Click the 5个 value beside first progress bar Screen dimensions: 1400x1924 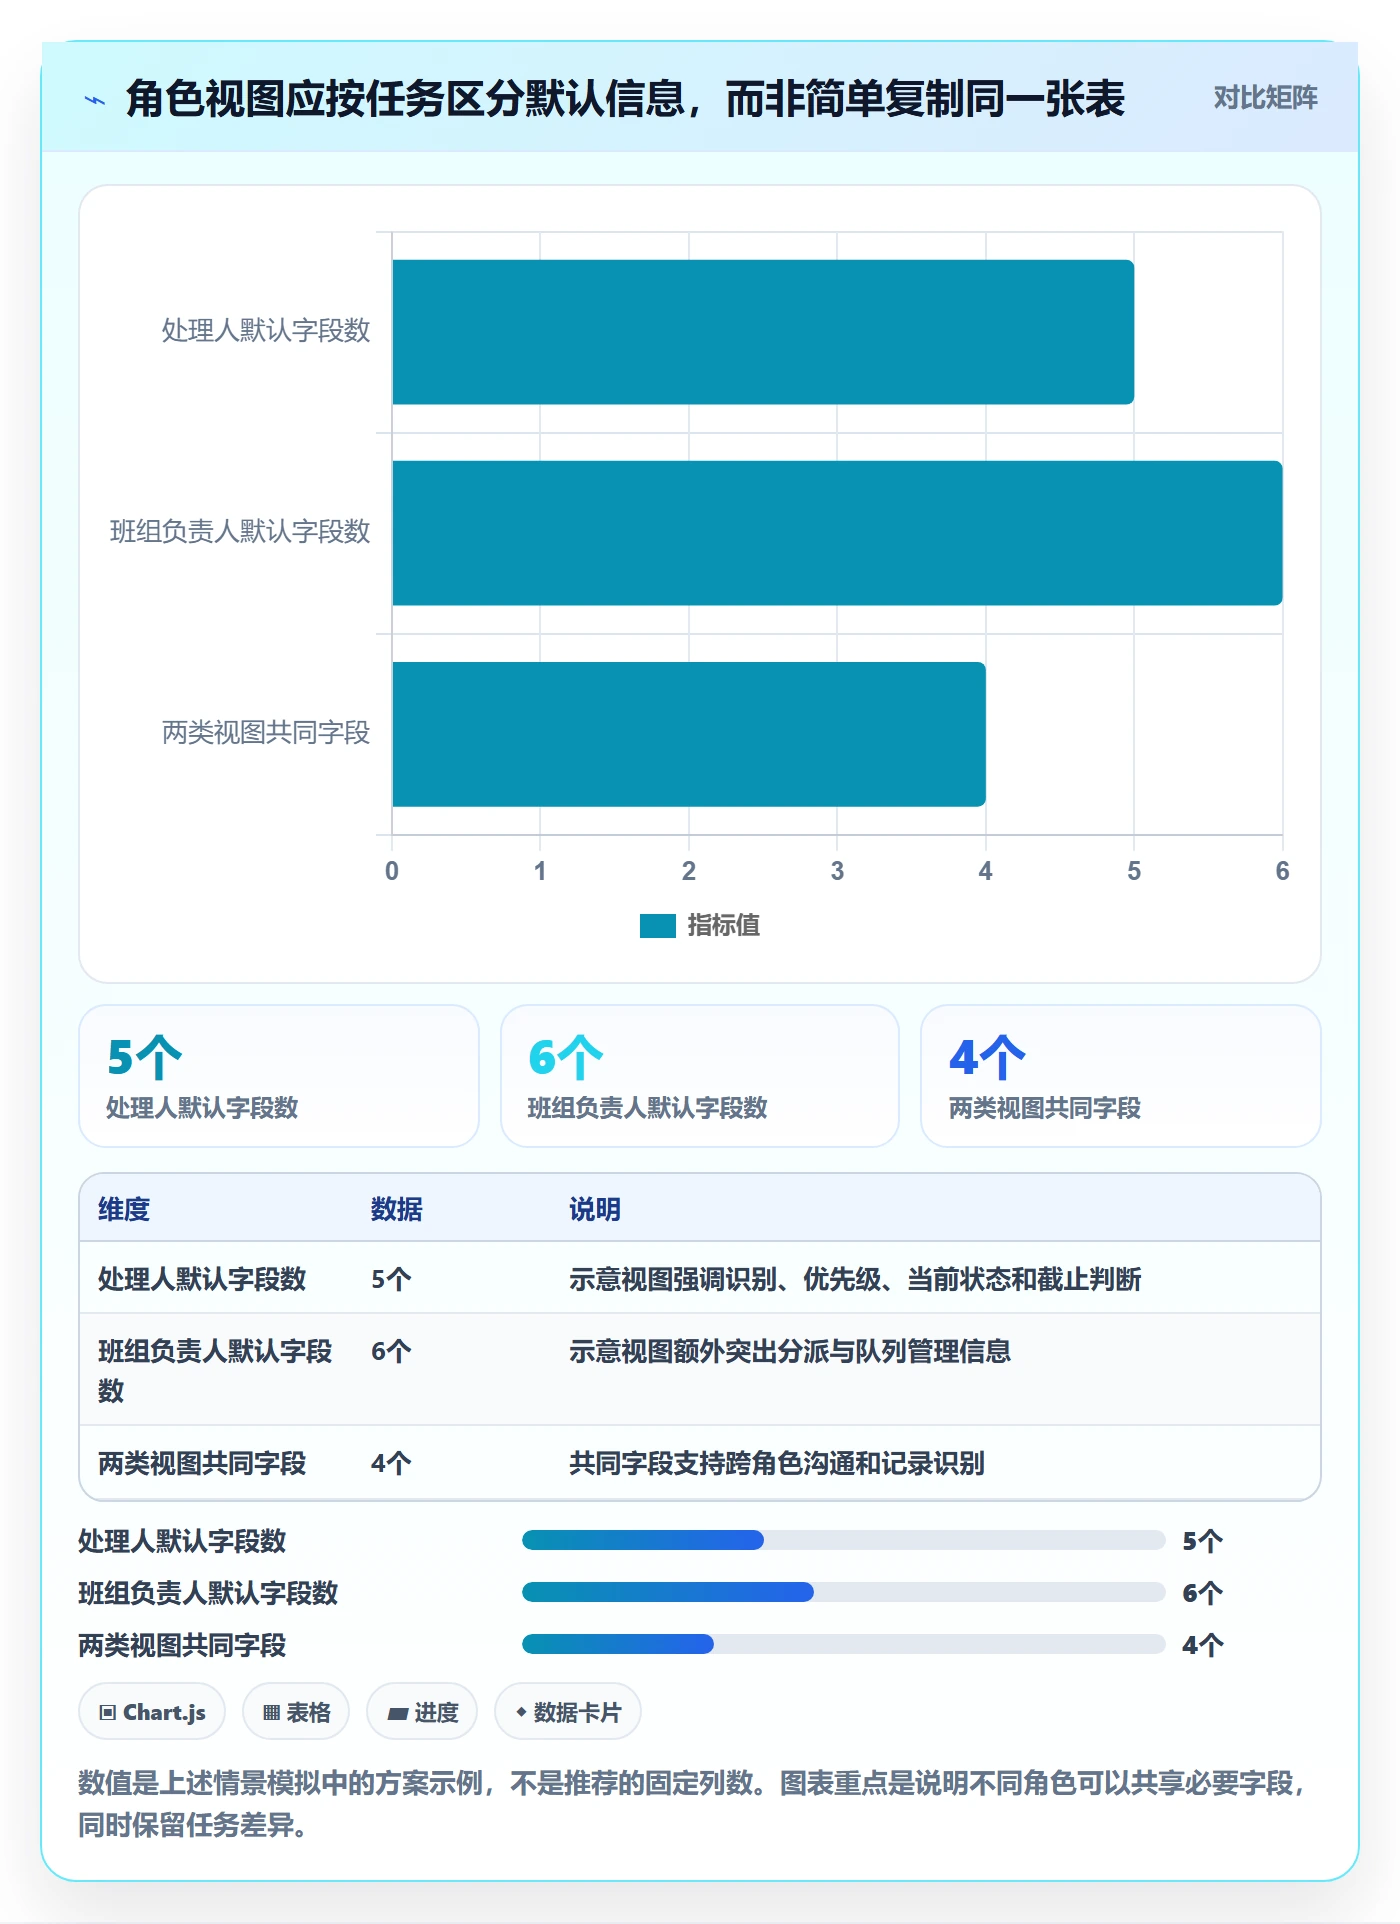click(1203, 1541)
